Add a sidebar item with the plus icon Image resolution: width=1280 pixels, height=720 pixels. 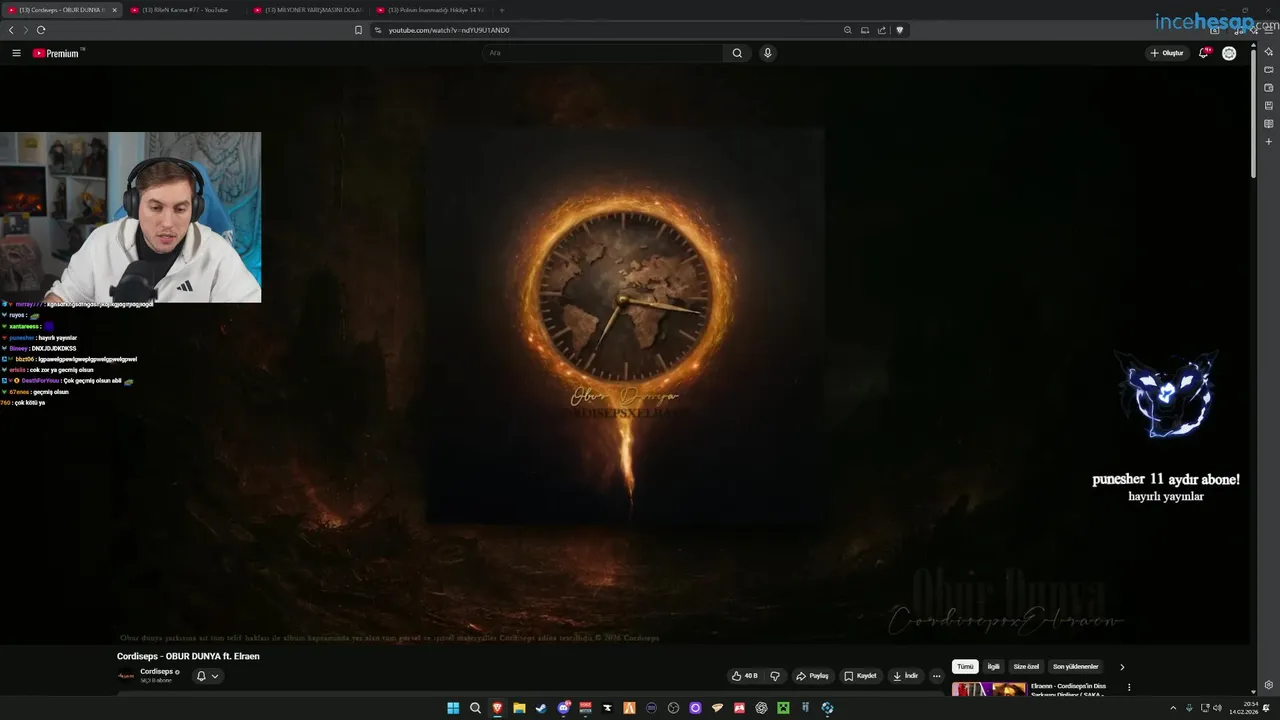(1268, 141)
